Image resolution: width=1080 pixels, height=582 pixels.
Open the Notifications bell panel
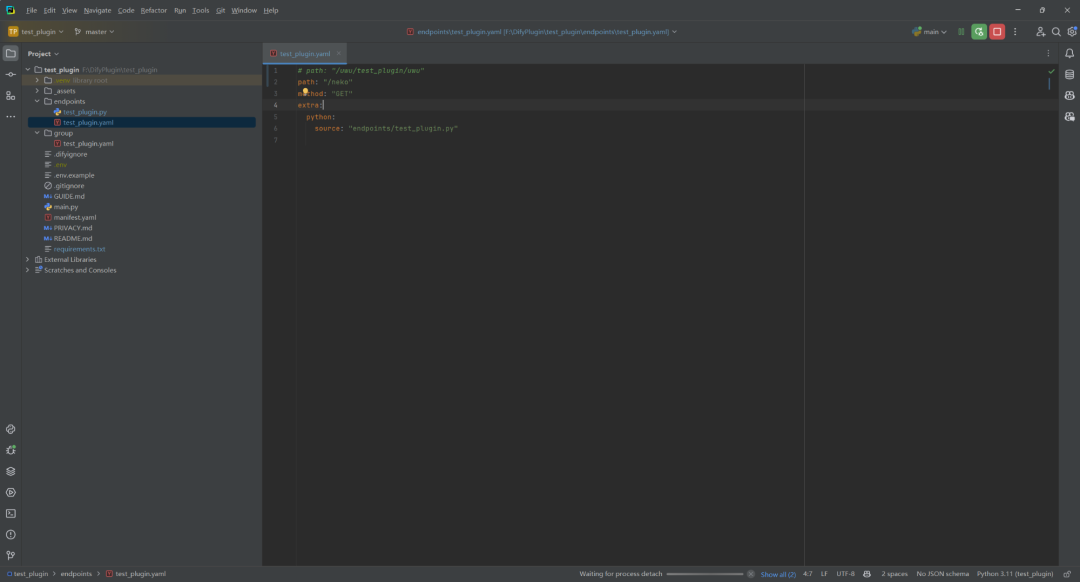[x=1069, y=53]
